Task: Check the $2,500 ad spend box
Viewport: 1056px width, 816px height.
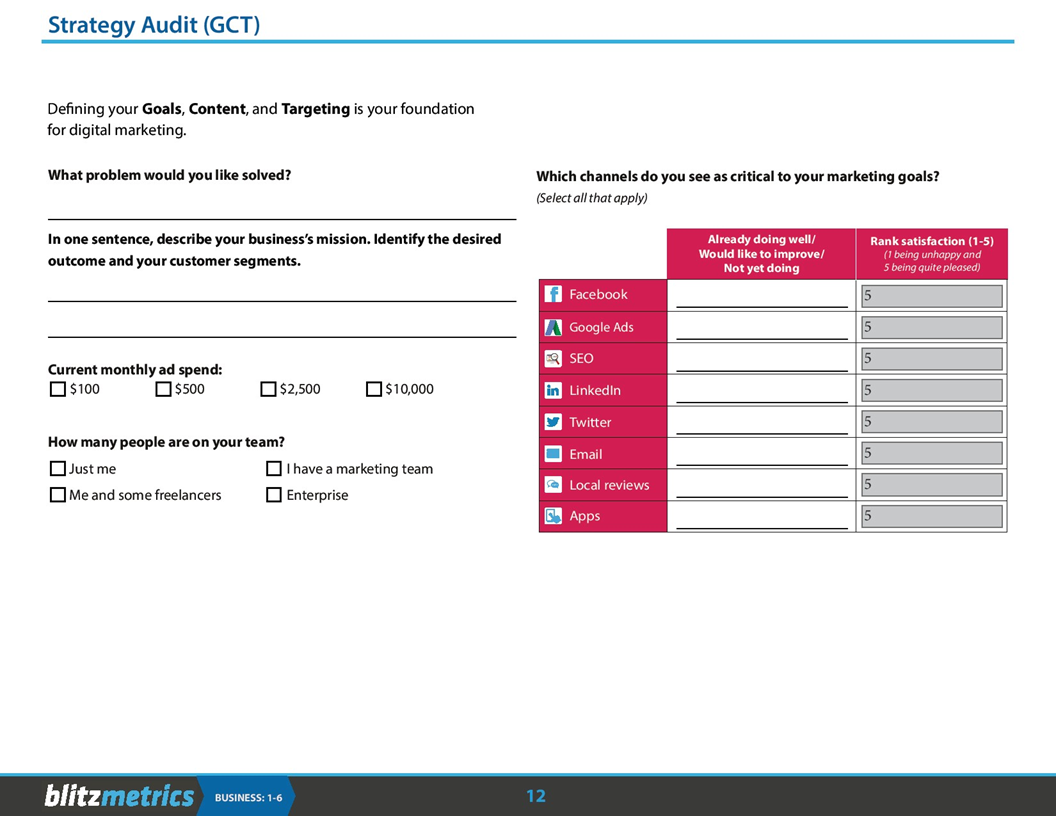Action: point(268,389)
